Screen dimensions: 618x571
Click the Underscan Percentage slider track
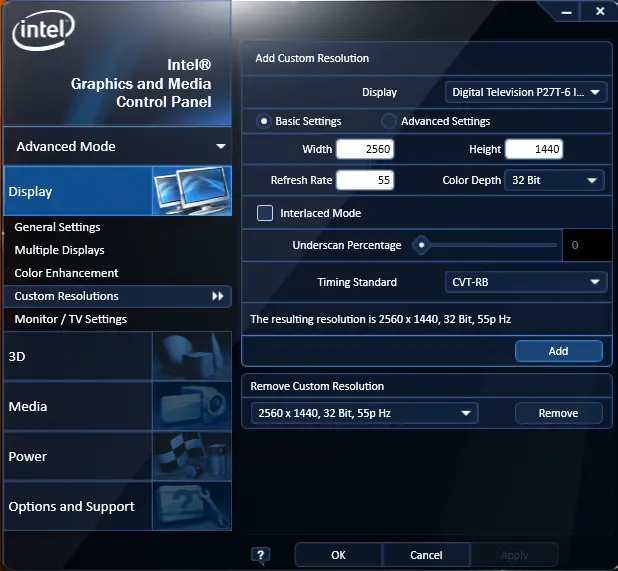(493, 245)
